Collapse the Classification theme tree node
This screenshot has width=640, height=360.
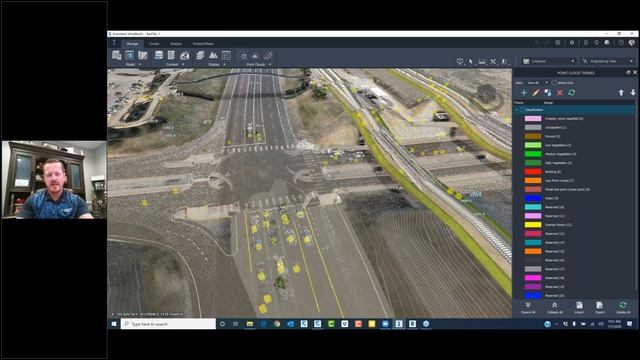tap(517, 110)
